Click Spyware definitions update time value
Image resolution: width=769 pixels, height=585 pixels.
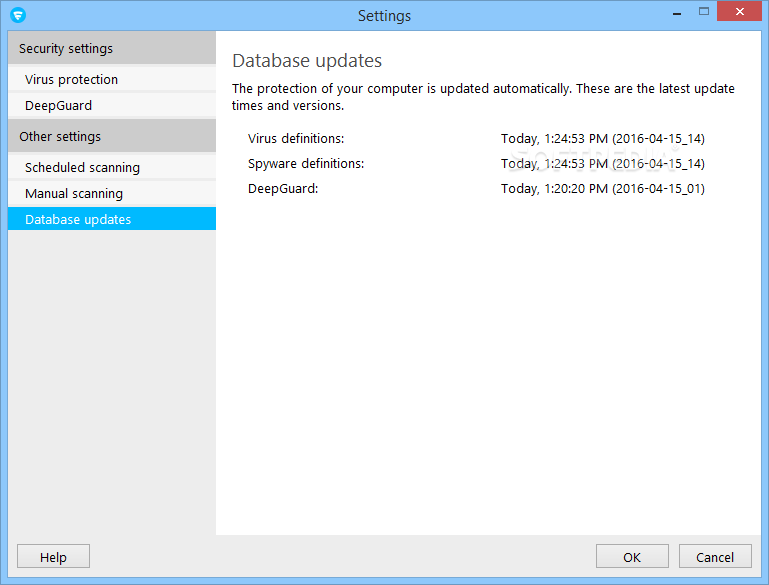point(603,163)
